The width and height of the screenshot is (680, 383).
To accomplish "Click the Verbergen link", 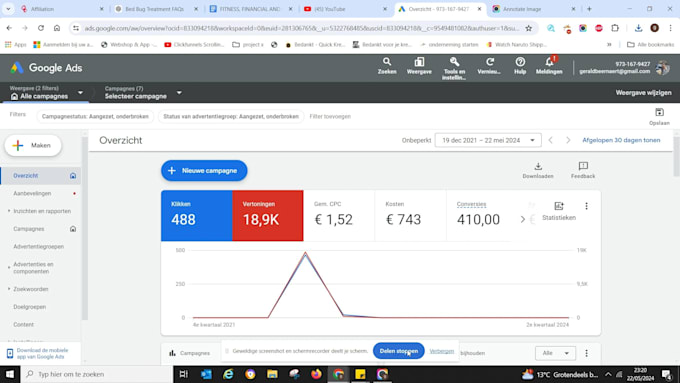I will [x=441, y=351].
